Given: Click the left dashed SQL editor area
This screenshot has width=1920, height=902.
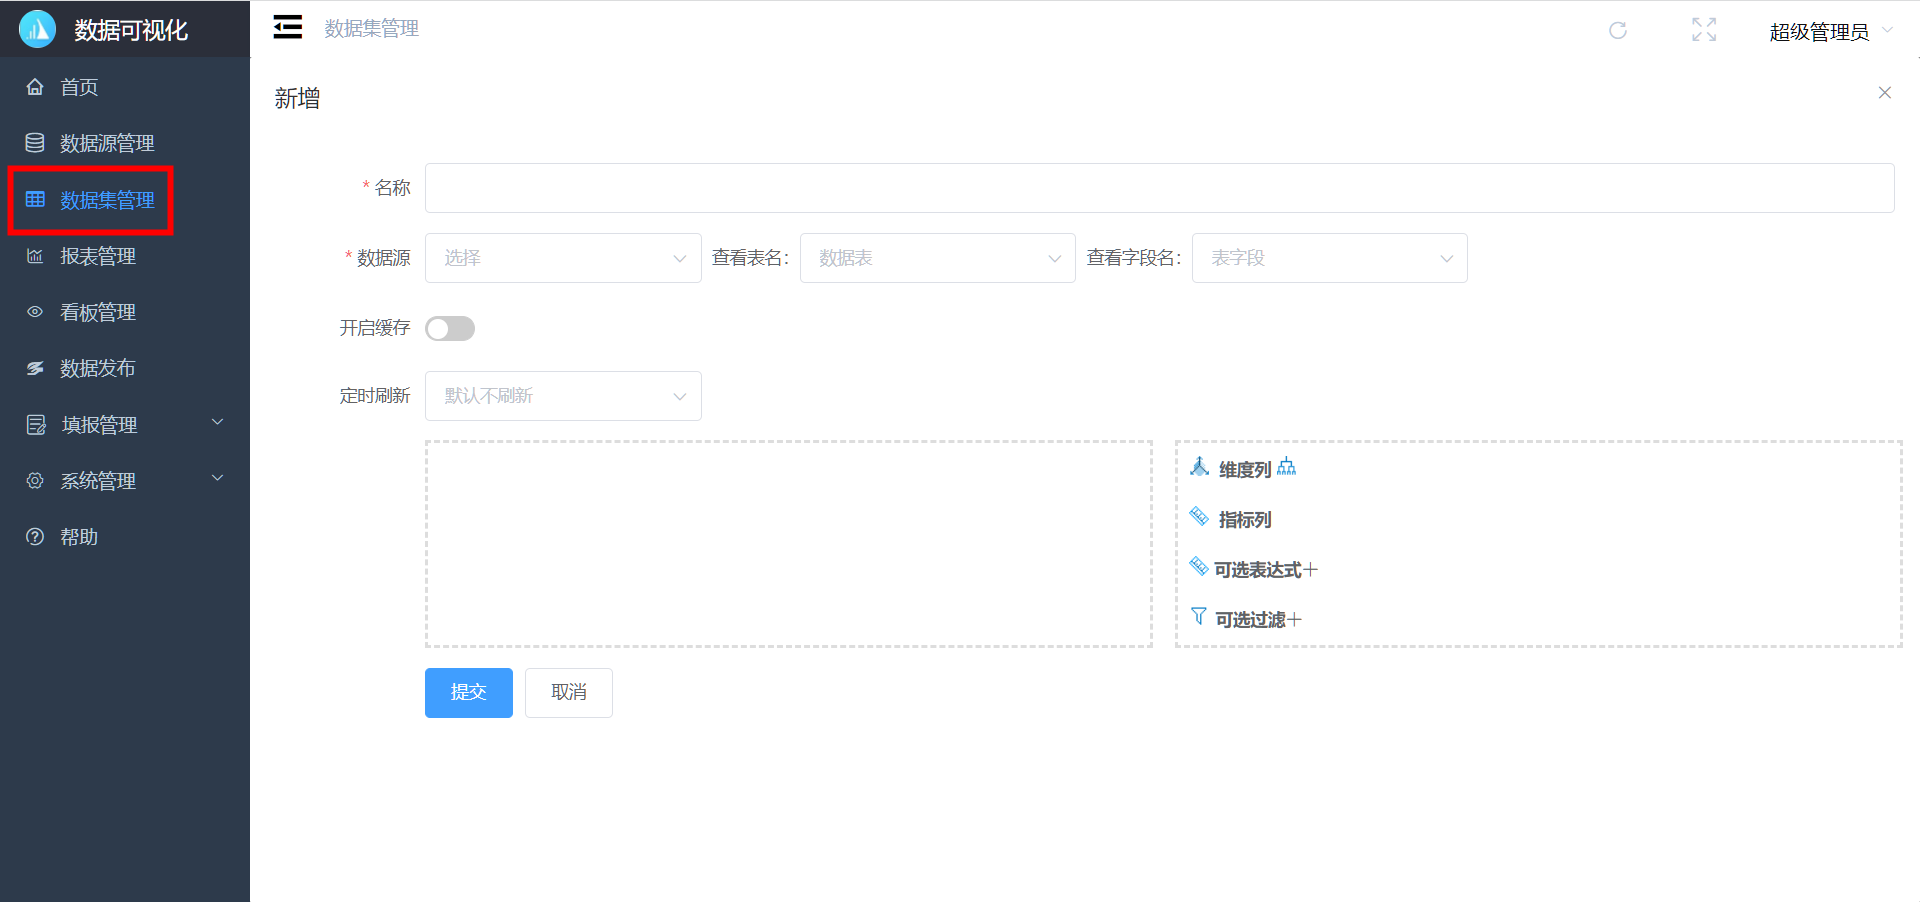Looking at the screenshot, I should click(789, 544).
